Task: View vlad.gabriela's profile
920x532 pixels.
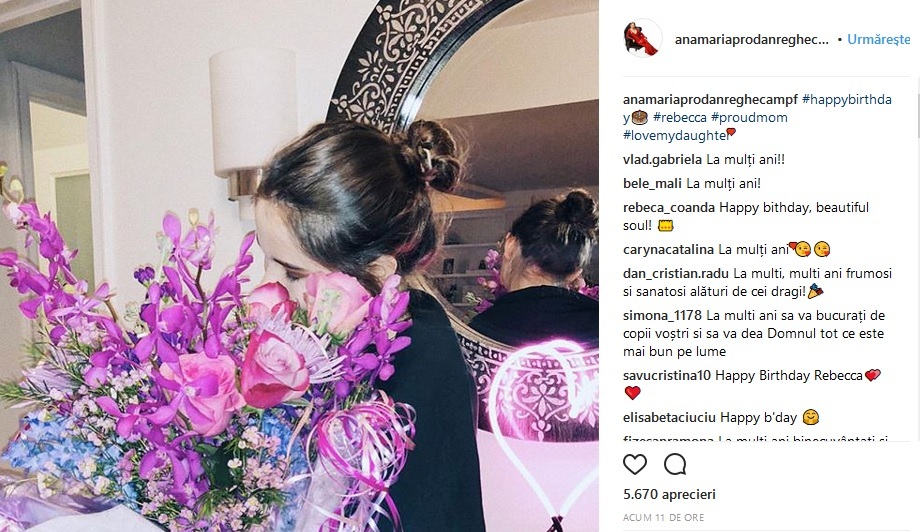Action: pos(662,160)
